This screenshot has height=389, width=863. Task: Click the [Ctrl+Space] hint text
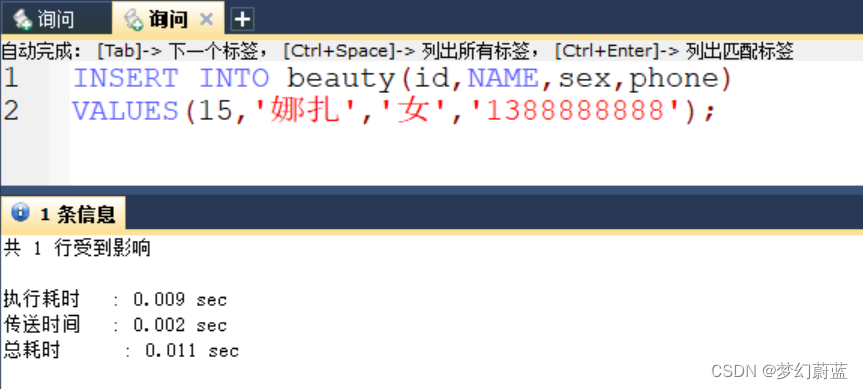(340, 52)
